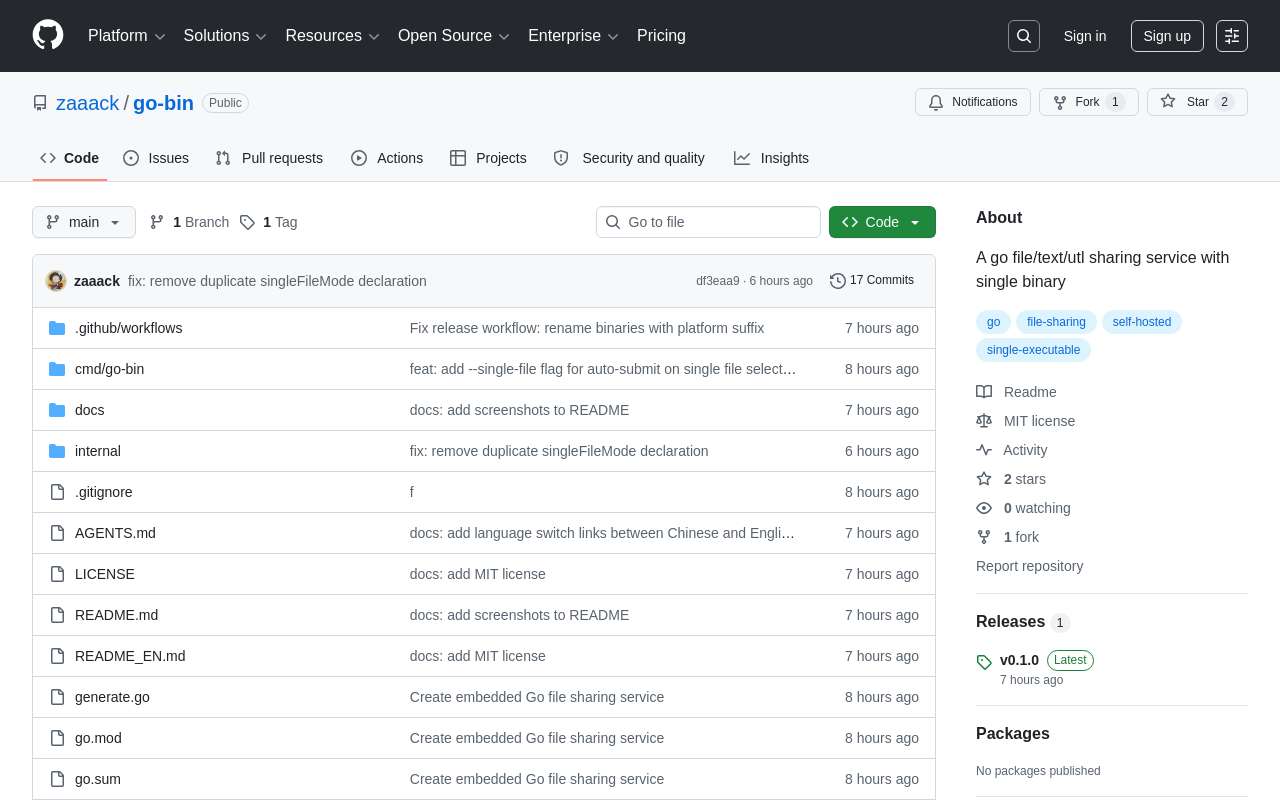Open the Pricing page
Viewport: 1280px width, 800px height.
point(661,36)
